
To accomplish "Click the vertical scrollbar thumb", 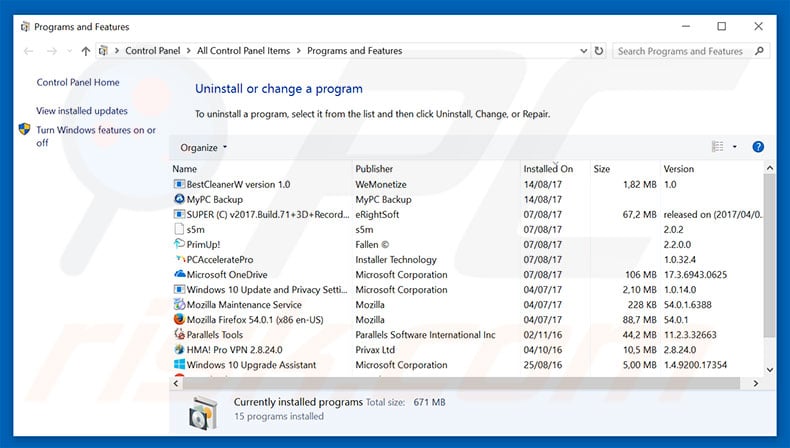I will (x=769, y=256).
